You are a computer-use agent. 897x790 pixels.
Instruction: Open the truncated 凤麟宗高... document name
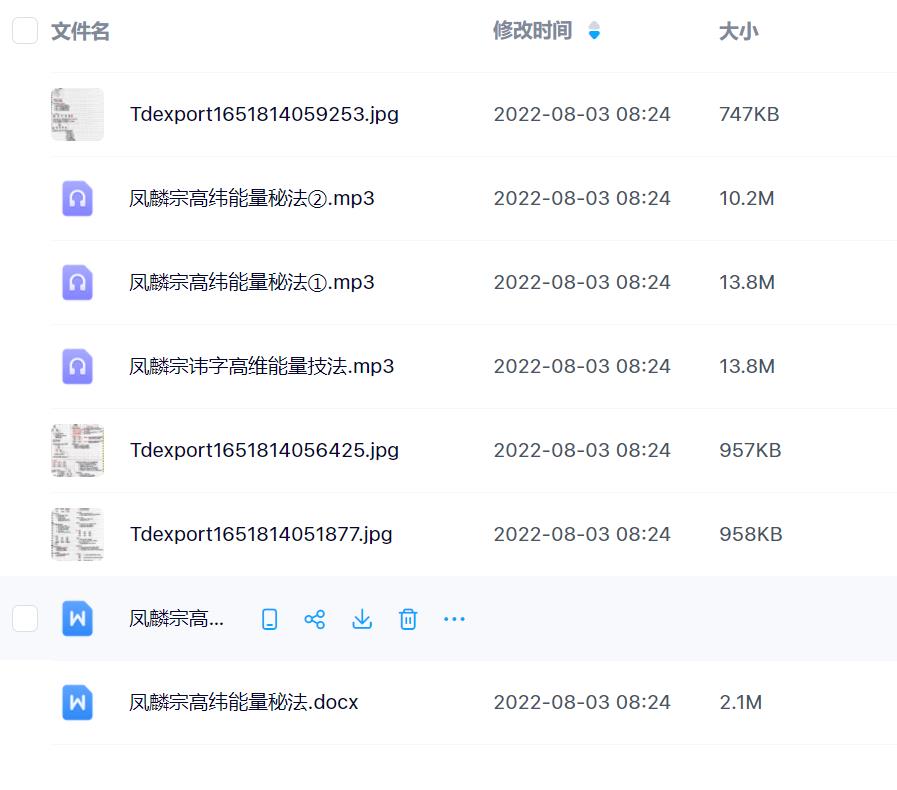(x=177, y=619)
